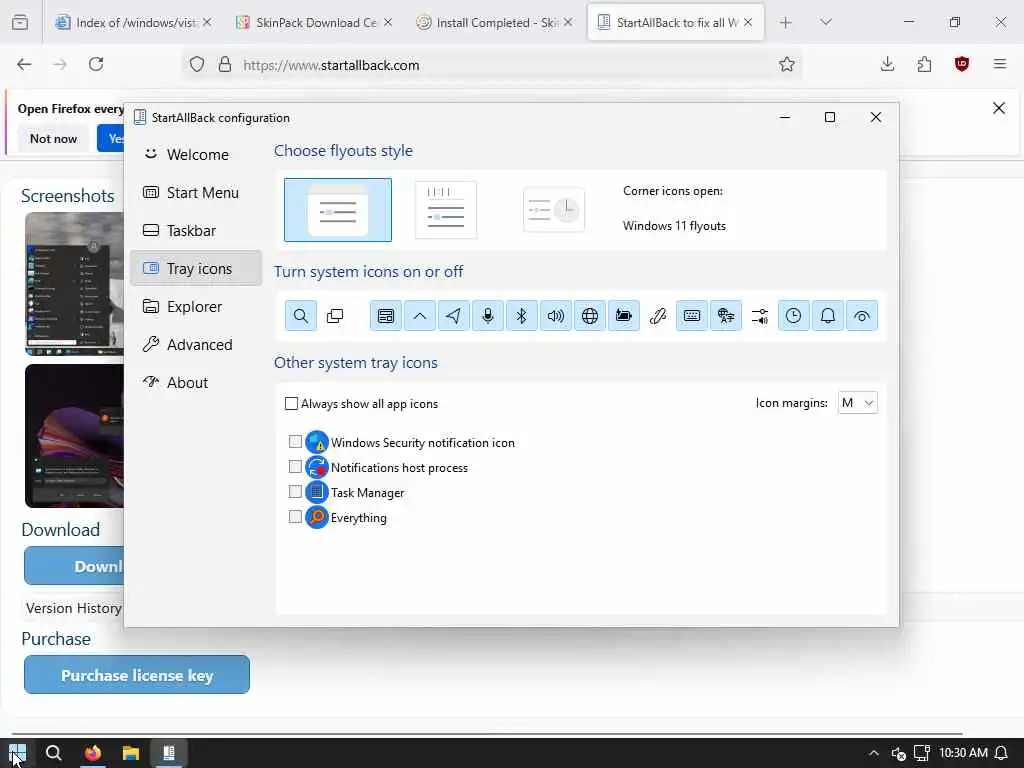This screenshot has height=768, width=1024.
Task: Click the address bar URL field
Action: pyautogui.click(x=492, y=65)
